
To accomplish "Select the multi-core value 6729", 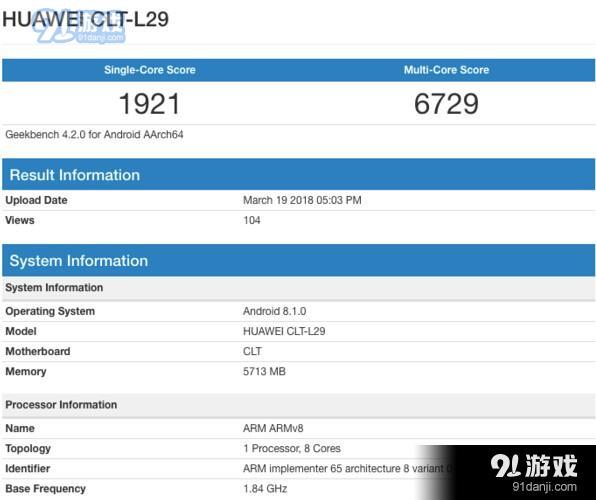I will coord(446,104).
